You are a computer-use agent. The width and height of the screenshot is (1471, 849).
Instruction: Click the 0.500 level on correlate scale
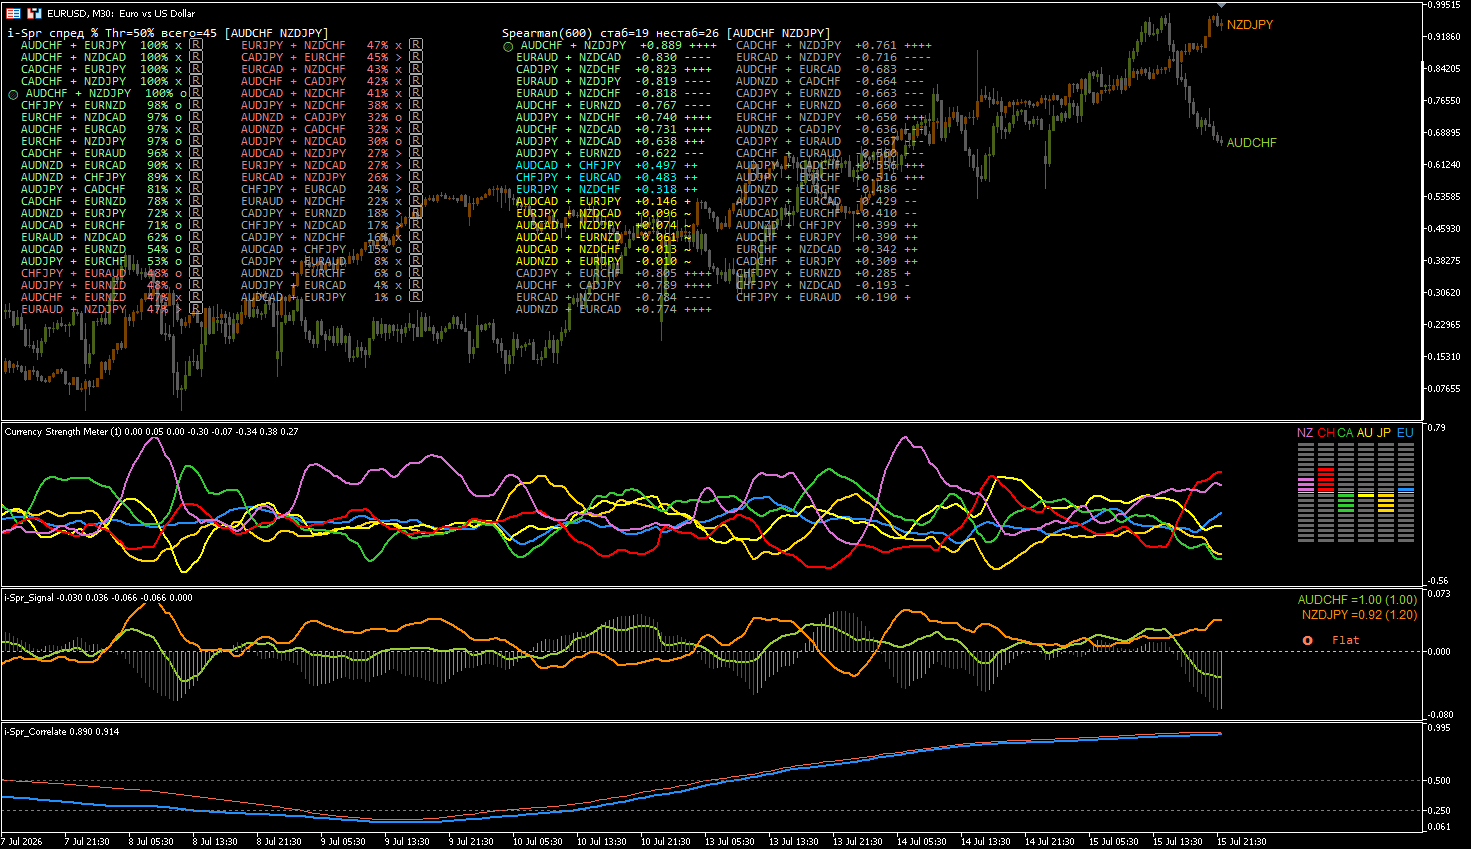[x=1440, y=780]
